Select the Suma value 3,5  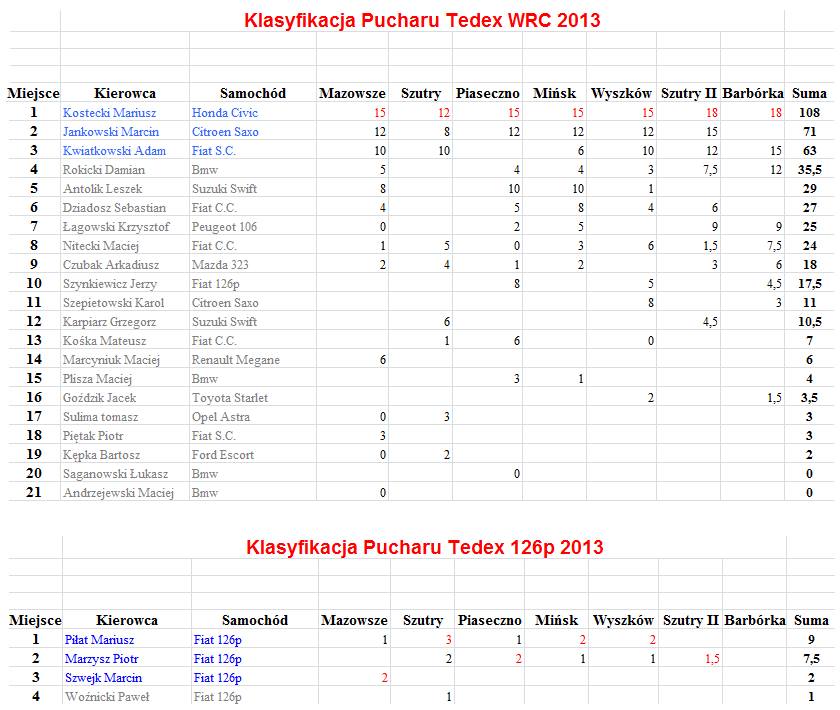coord(809,398)
